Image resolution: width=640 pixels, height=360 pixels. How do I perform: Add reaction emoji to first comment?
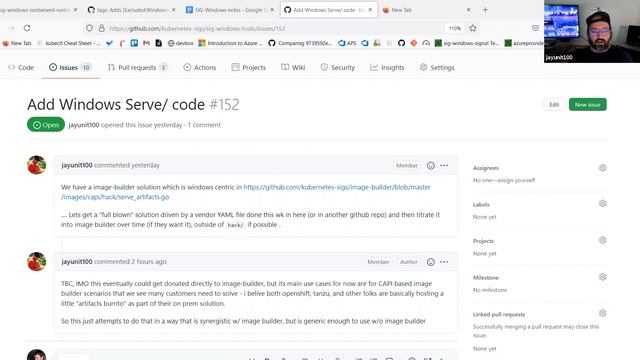(431, 165)
